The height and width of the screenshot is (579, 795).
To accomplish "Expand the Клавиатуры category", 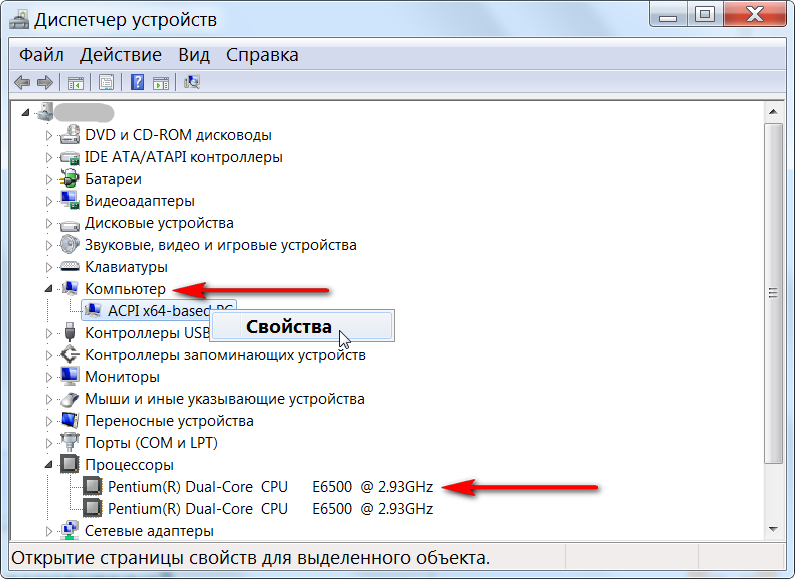I will pos(49,267).
